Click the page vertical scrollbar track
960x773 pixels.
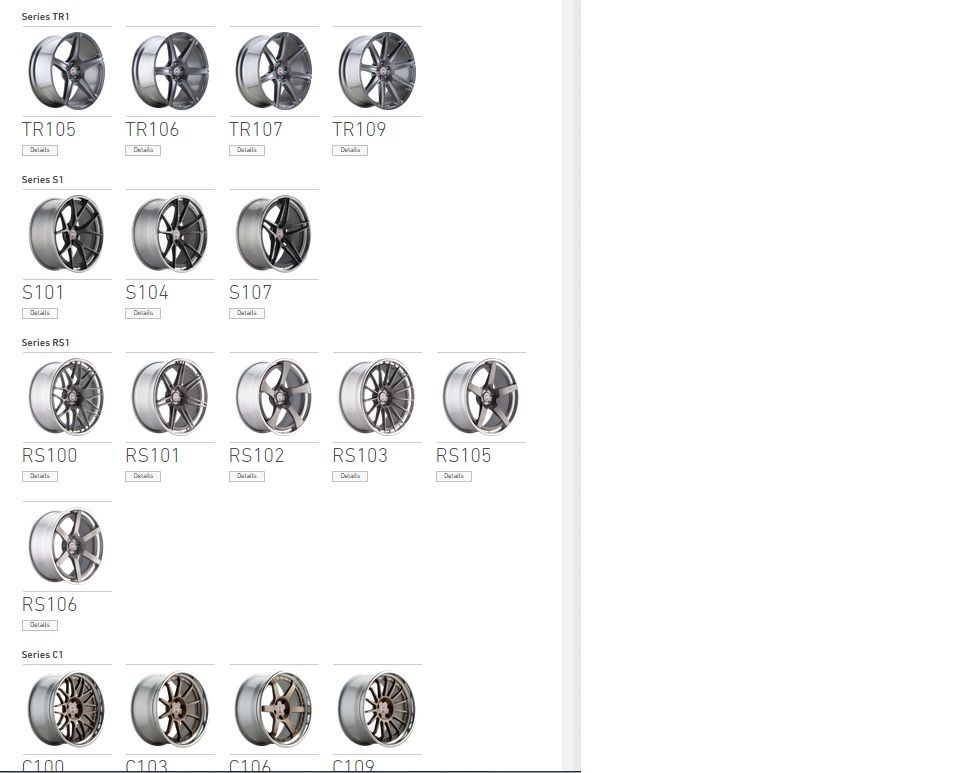click(x=571, y=386)
